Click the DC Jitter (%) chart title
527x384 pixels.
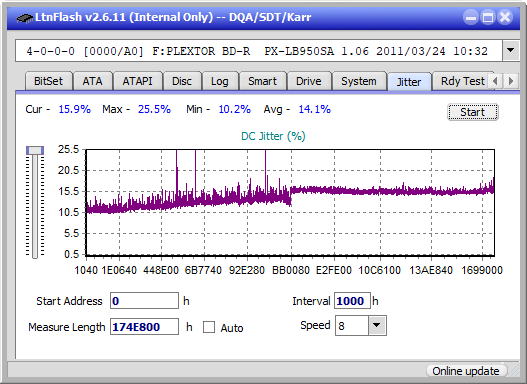(x=273, y=136)
